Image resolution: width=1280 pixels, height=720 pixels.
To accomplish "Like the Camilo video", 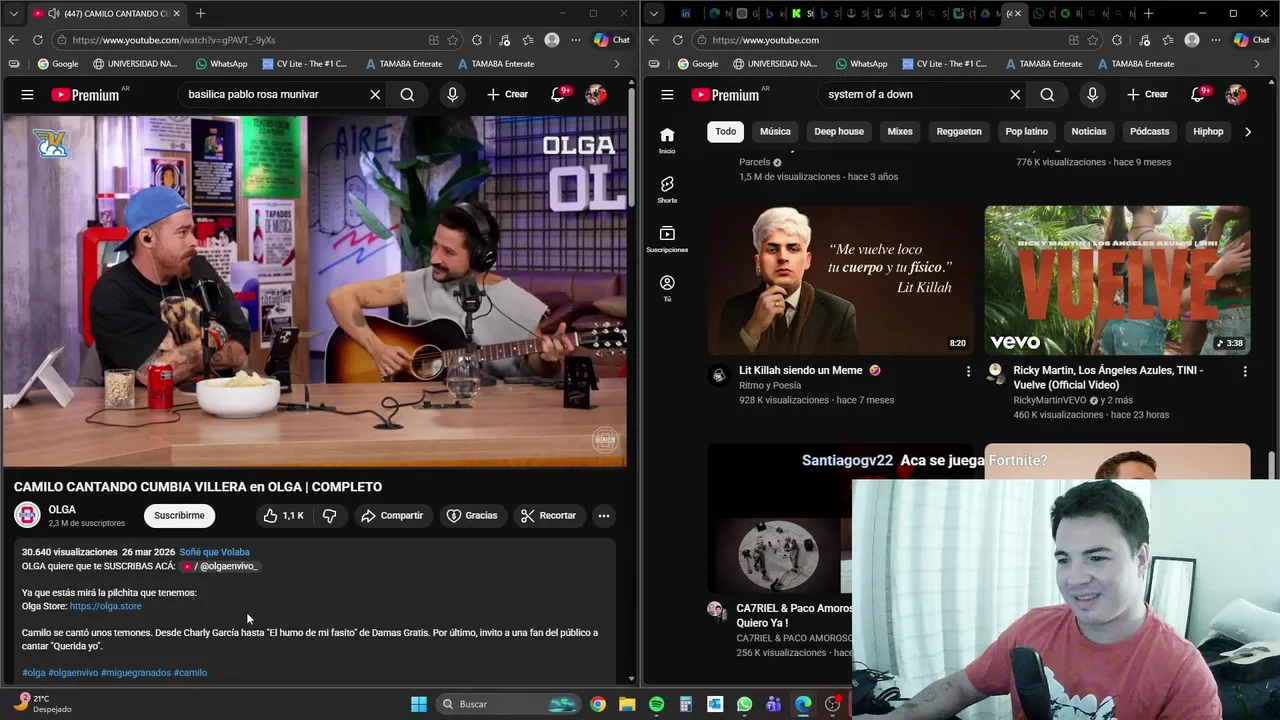I will tap(284, 516).
